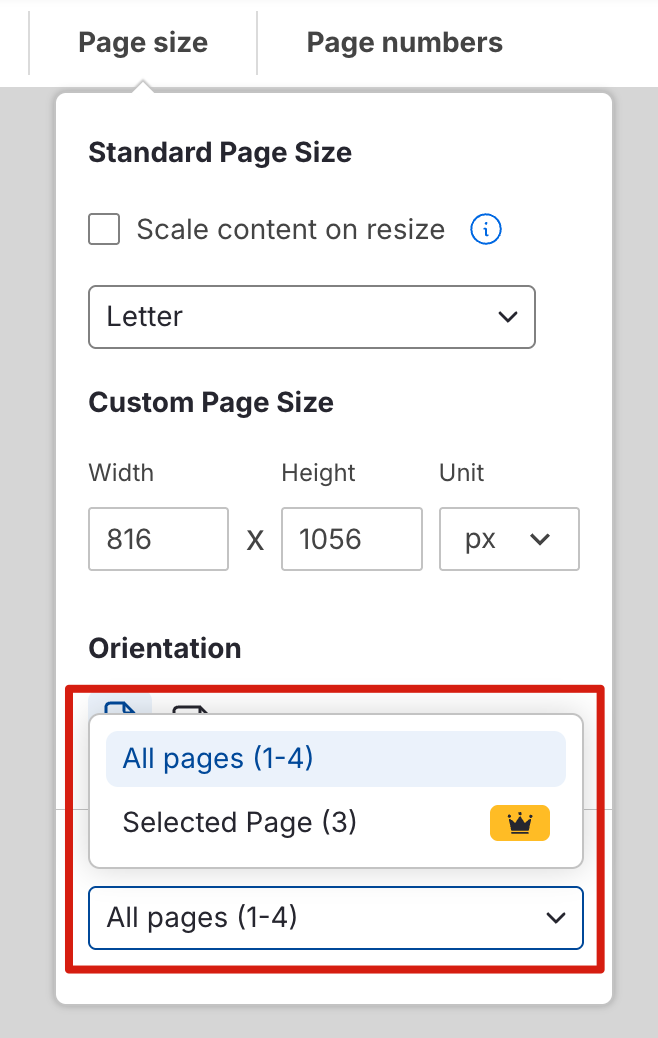Image resolution: width=658 pixels, height=1038 pixels.
Task: Edit the Height field showing 1056
Action: point(352,539)
